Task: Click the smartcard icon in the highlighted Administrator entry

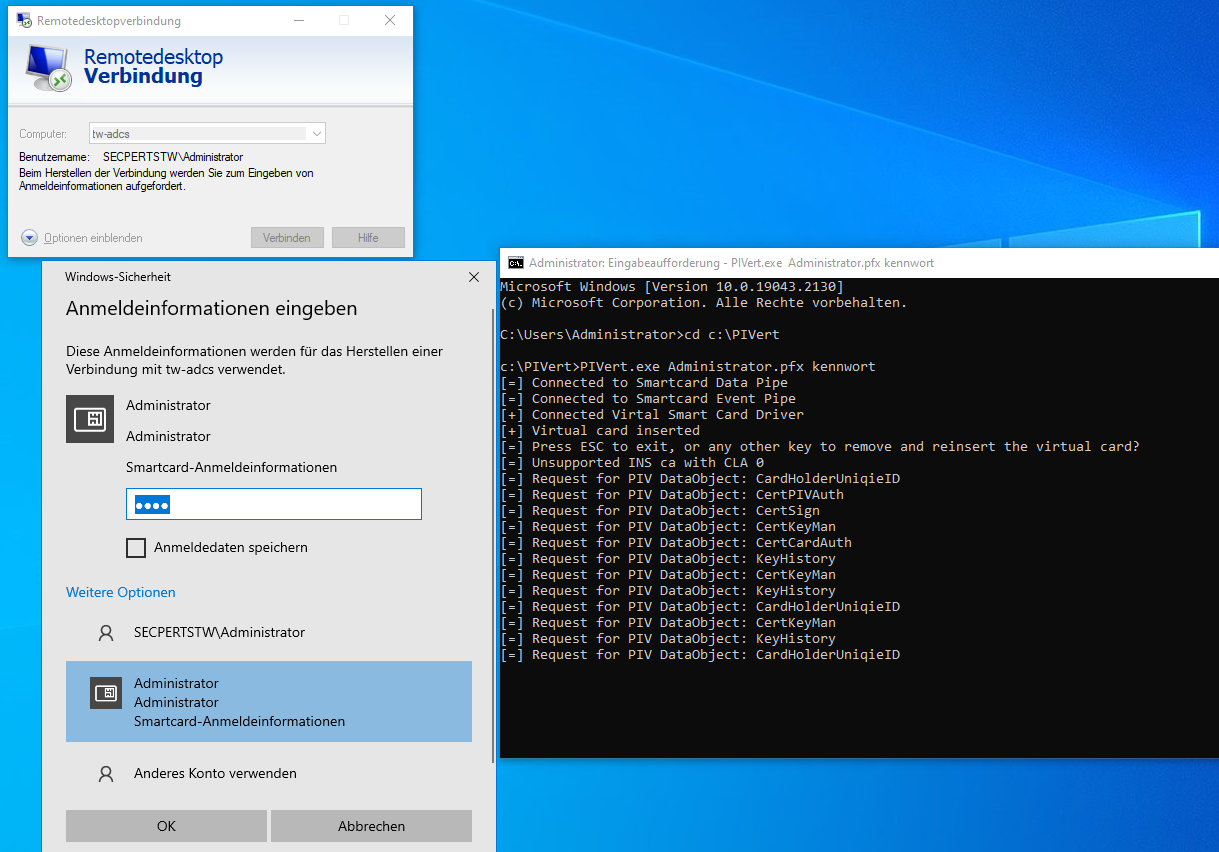Action: (105, 693)
